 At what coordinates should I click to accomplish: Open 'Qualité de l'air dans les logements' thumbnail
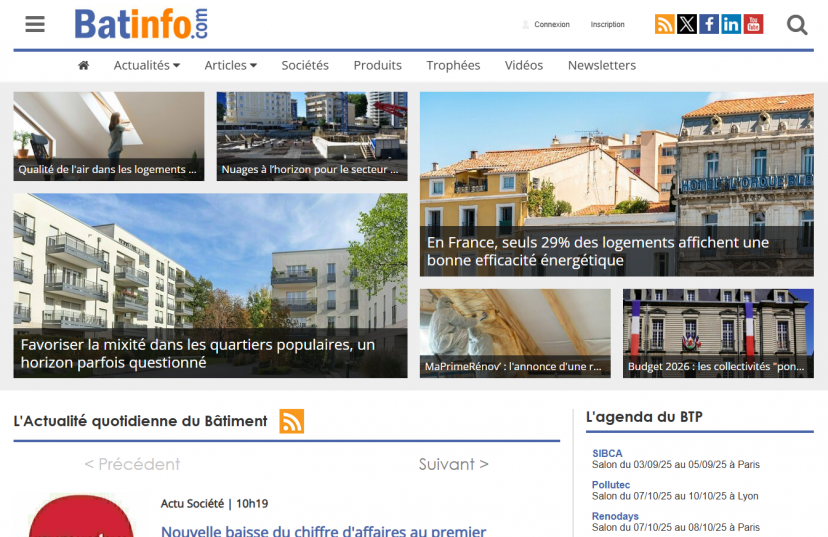click(x=109, y=136)
